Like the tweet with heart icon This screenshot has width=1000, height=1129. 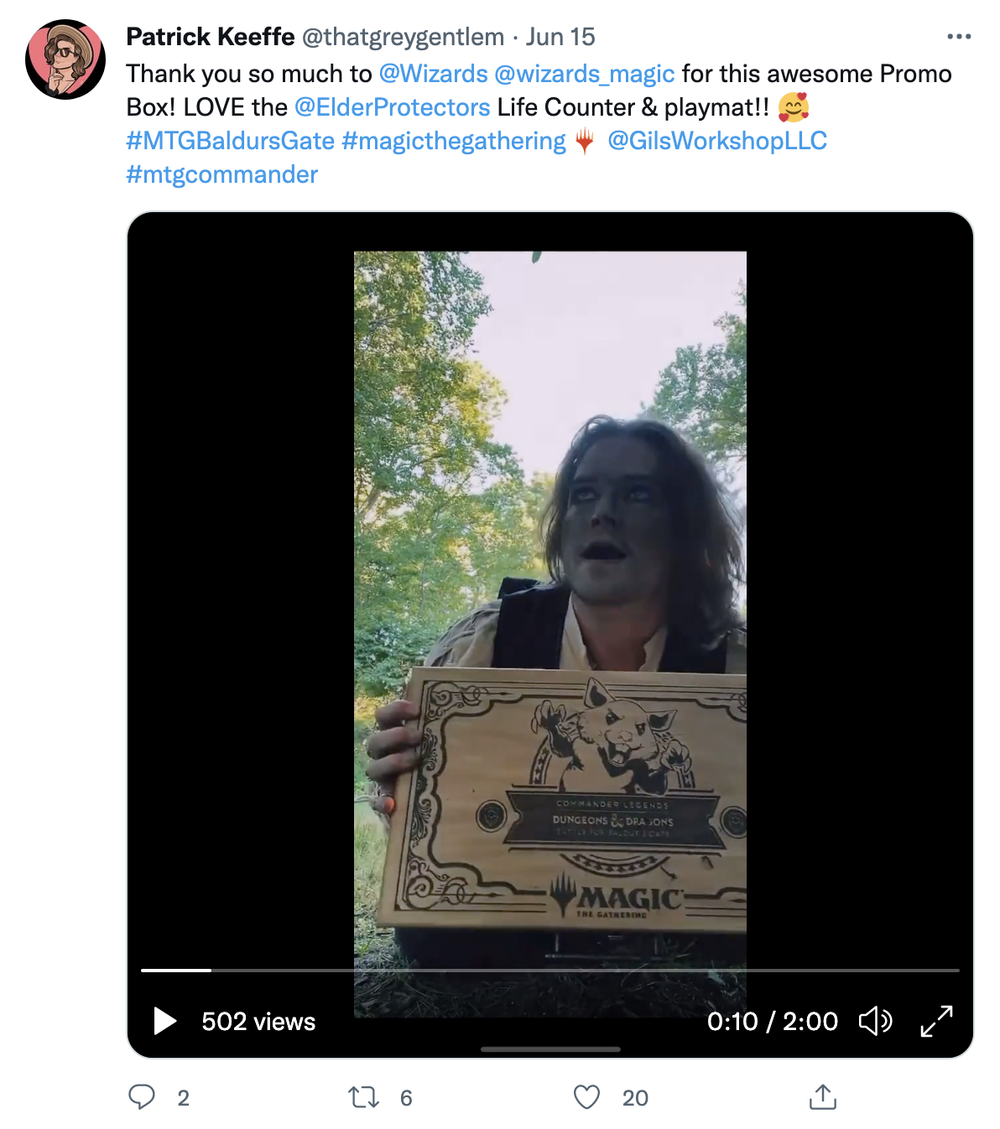click(x=587, y=1097)
